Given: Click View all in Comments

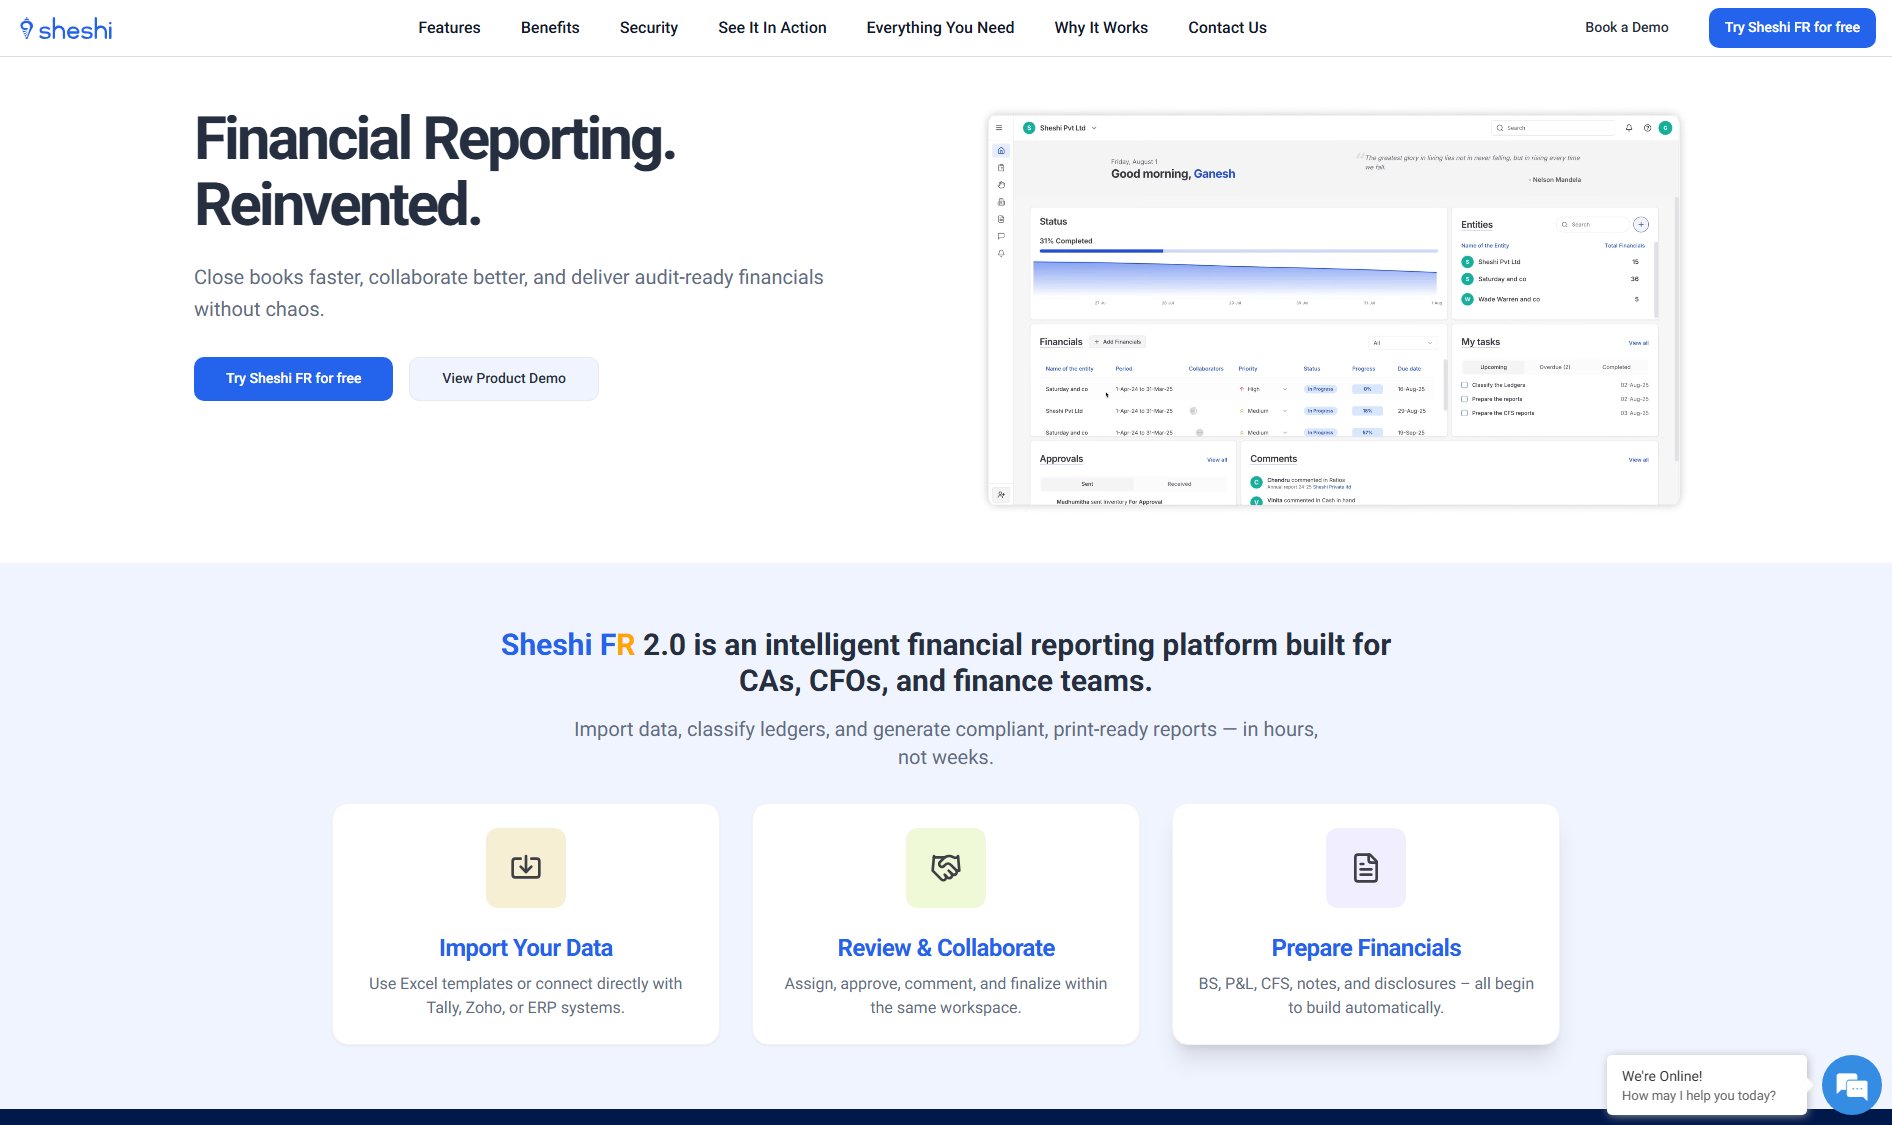Looking at the screenshot, I should pos(1638,460).
